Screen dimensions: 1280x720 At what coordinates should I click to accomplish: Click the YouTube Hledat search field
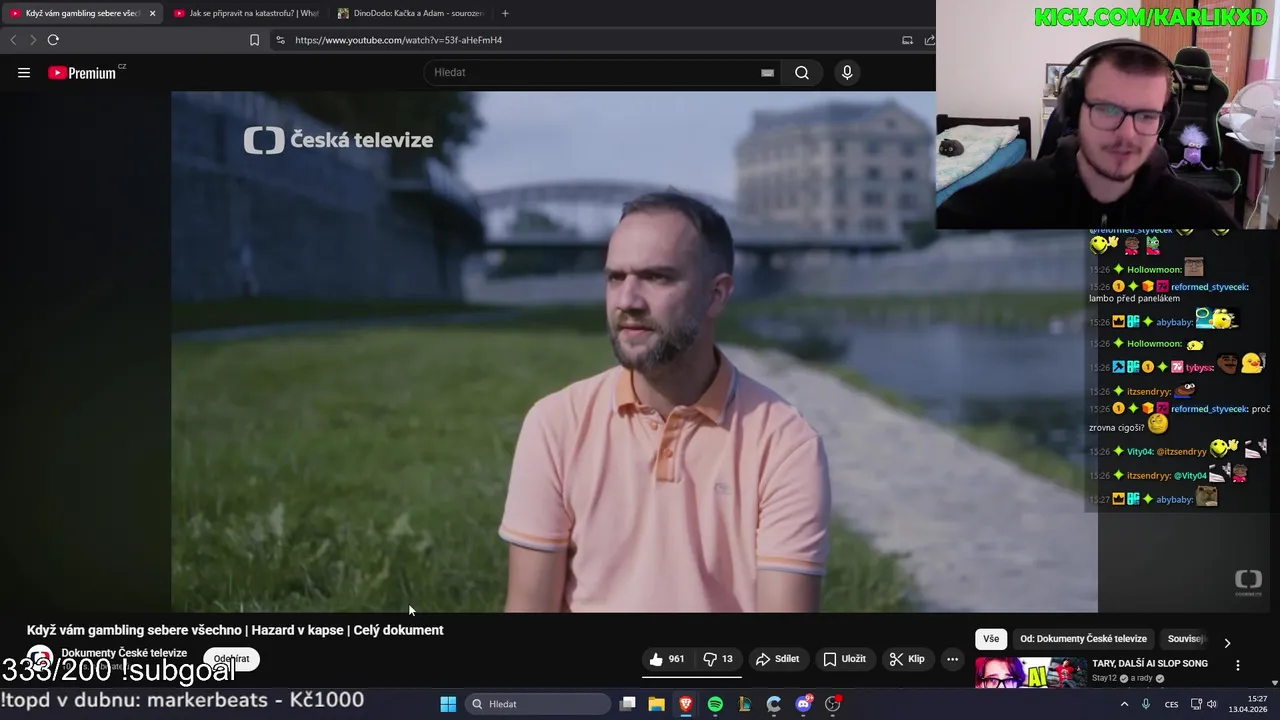[x=595, y=72]
